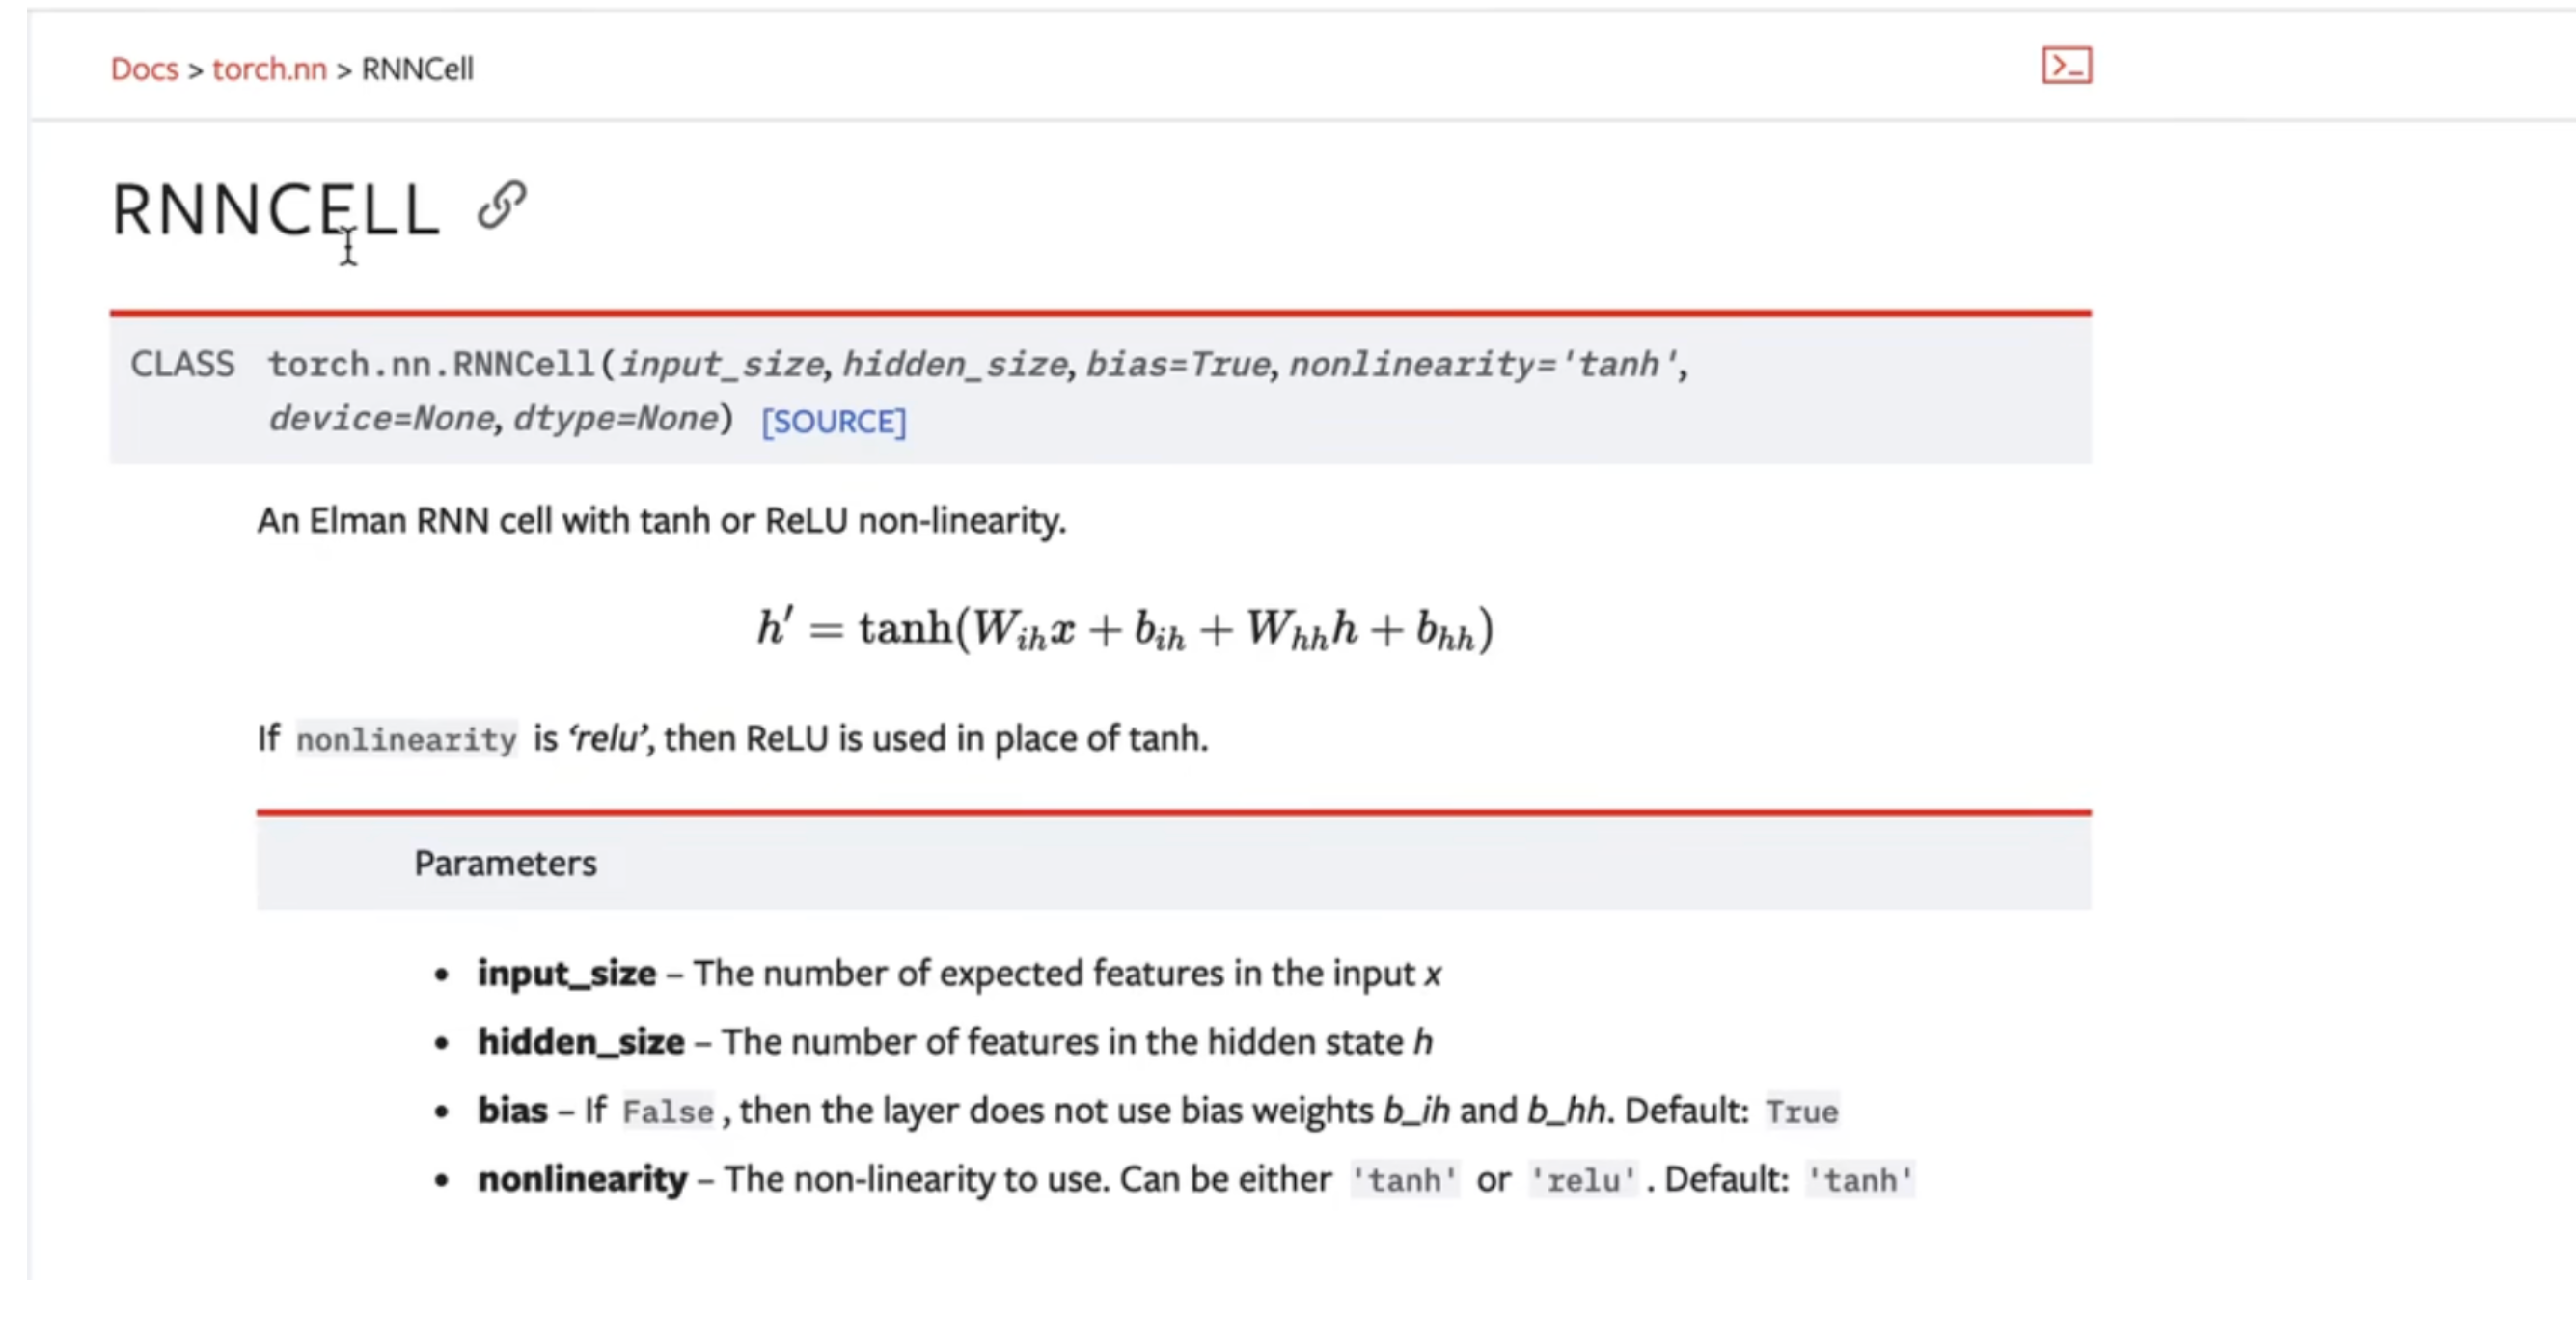Click the CLASS label in signature box

[182, 364]
